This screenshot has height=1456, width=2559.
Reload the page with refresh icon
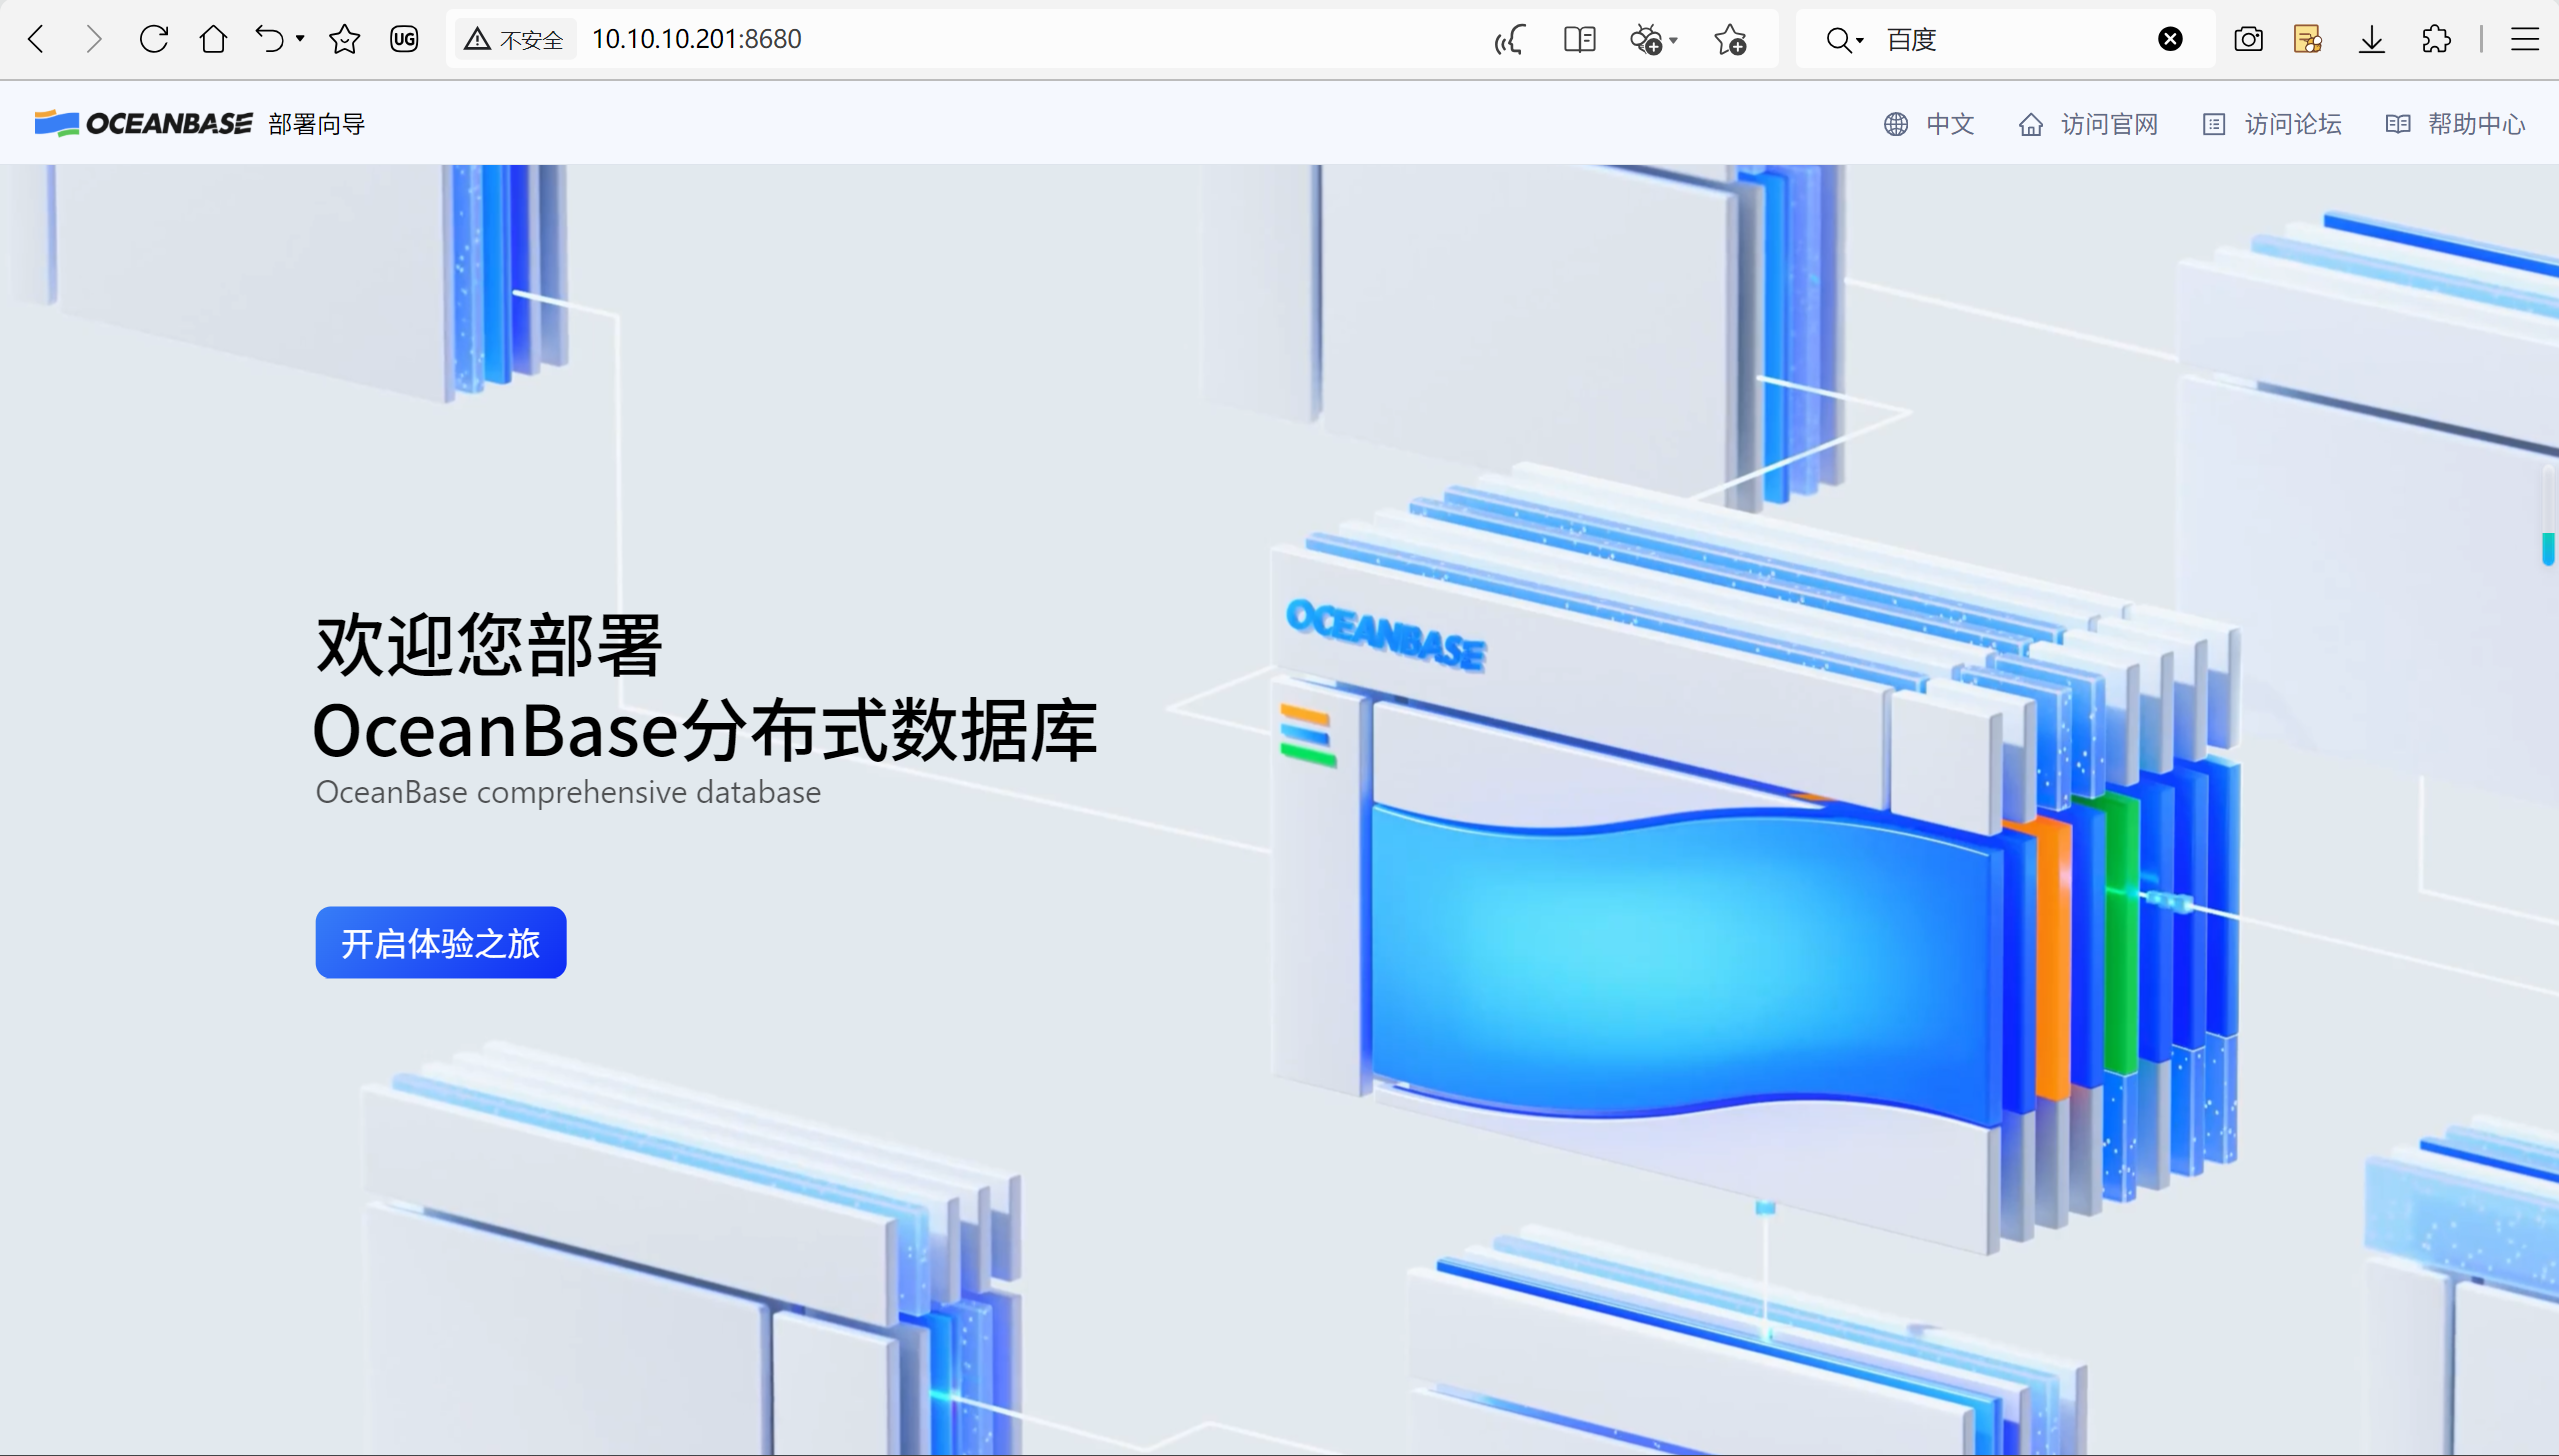[x=154, y=39]
